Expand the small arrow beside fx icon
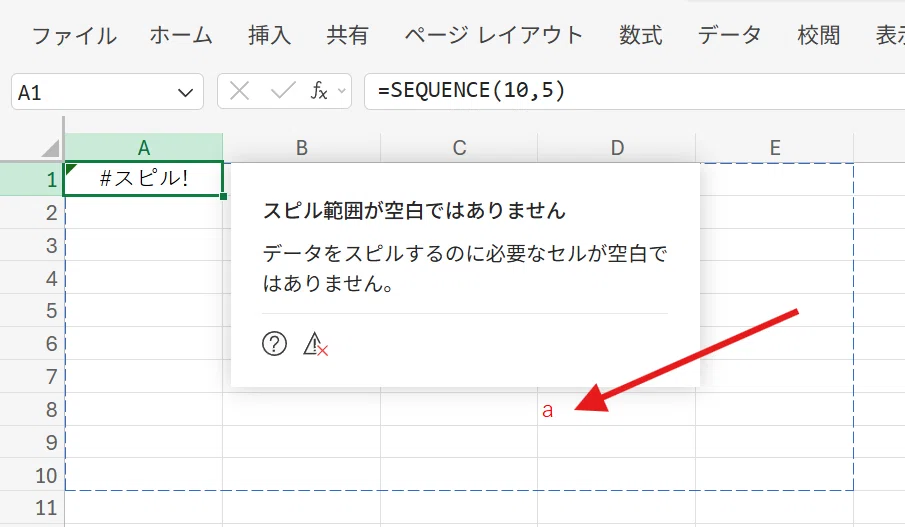The width and height of the screenshot is (905, 527). tap(342, 91)
